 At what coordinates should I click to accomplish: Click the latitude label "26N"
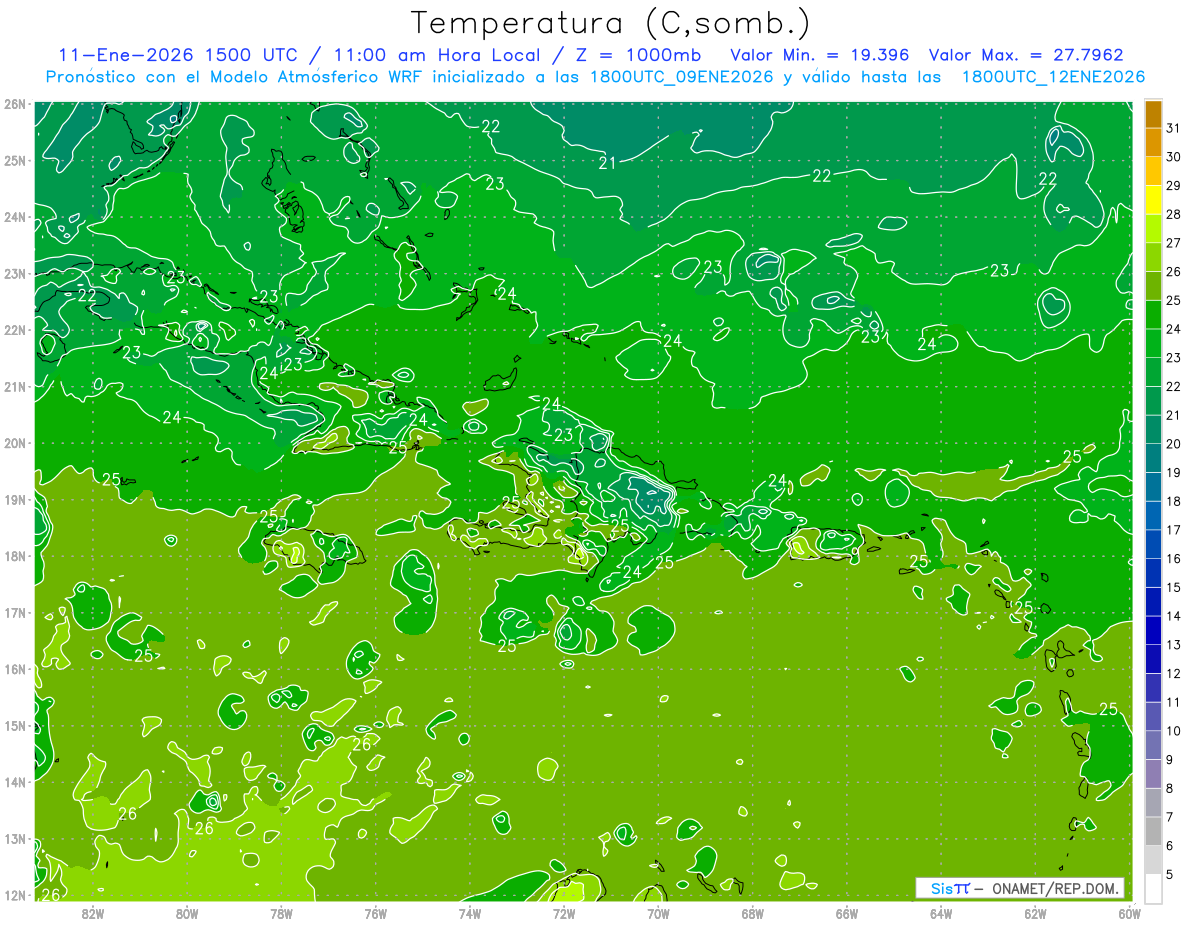[14, 104]
